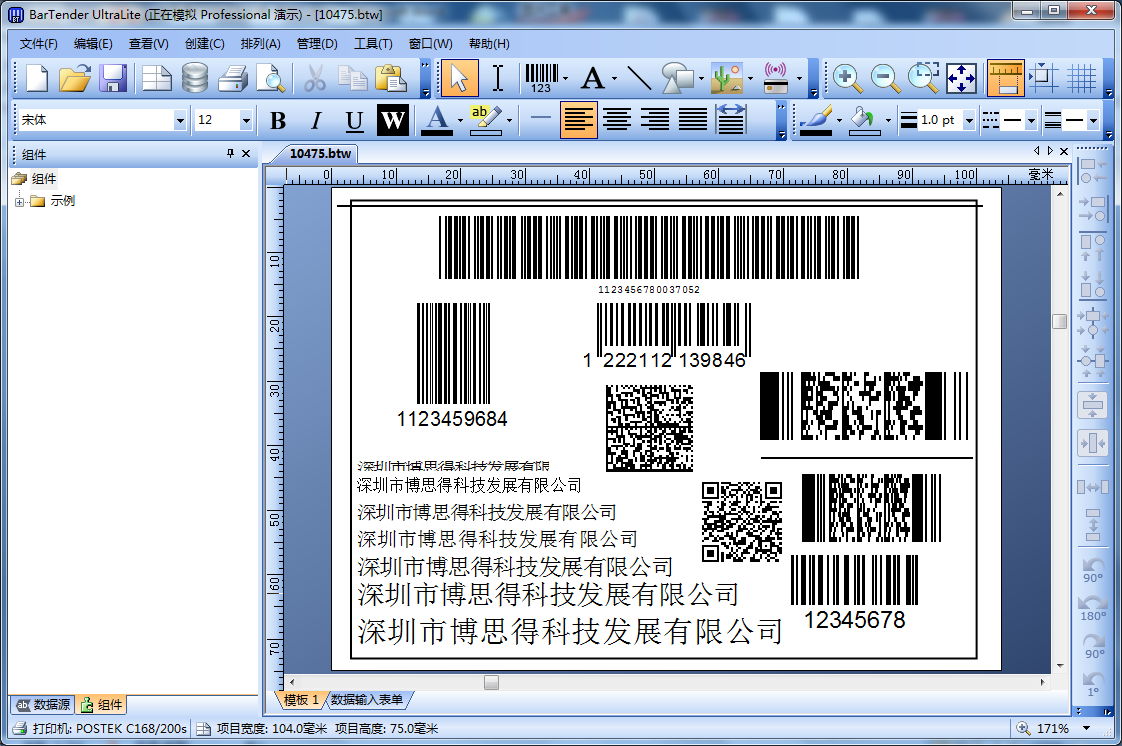Select the line drawing tool
Viewport: 1122px width, 746px height.
tap(639, 78)
